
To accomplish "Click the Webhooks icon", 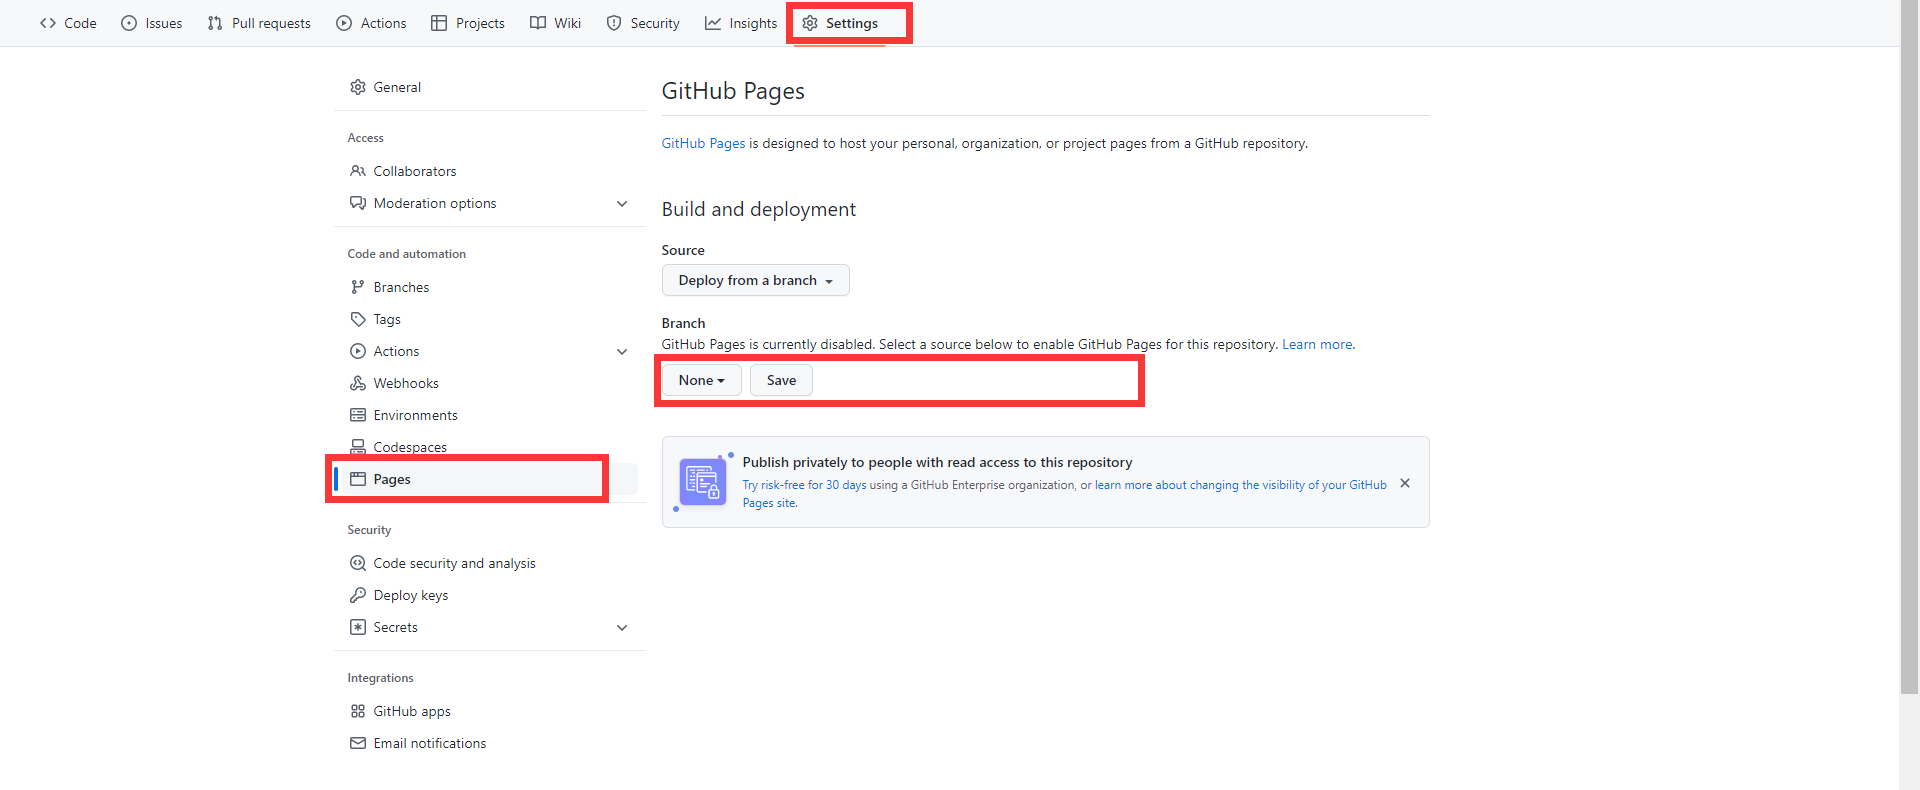I will coord(358,383).
